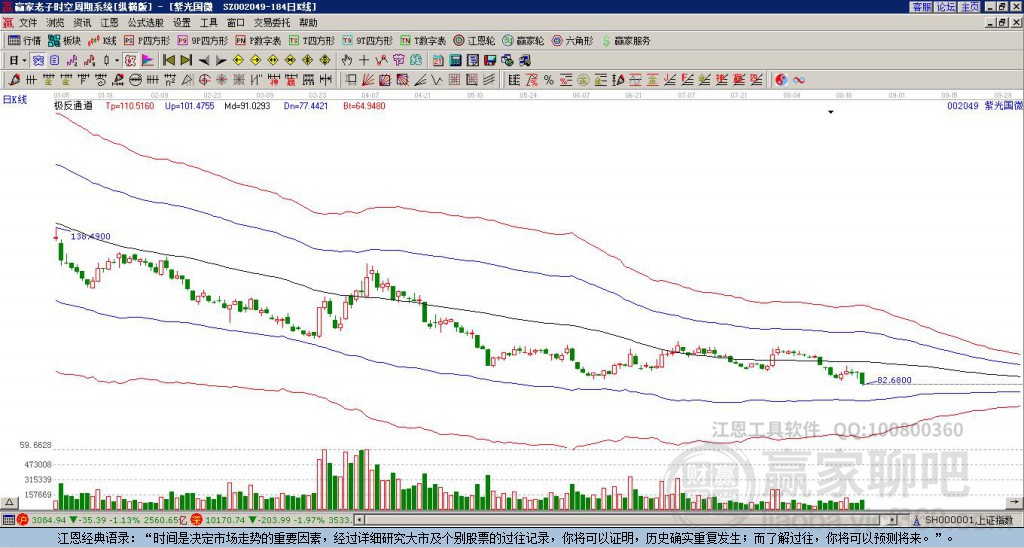Toggle the 权 adjustment button
Image resolution: width=1024 pixels, height=548 pixels.
tap(130, 61)
